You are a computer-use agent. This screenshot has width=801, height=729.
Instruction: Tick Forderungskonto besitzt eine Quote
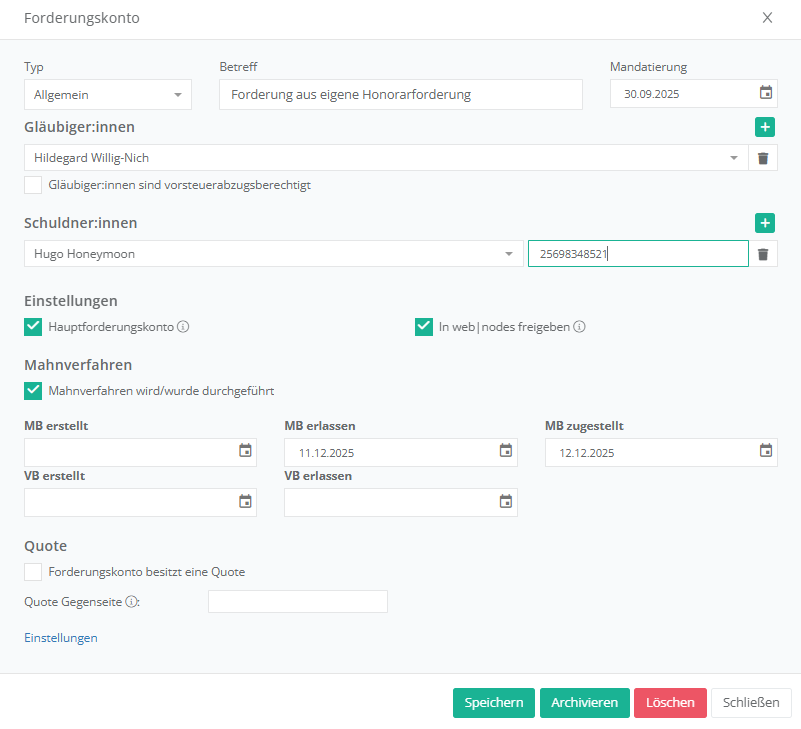click(33, 572)
